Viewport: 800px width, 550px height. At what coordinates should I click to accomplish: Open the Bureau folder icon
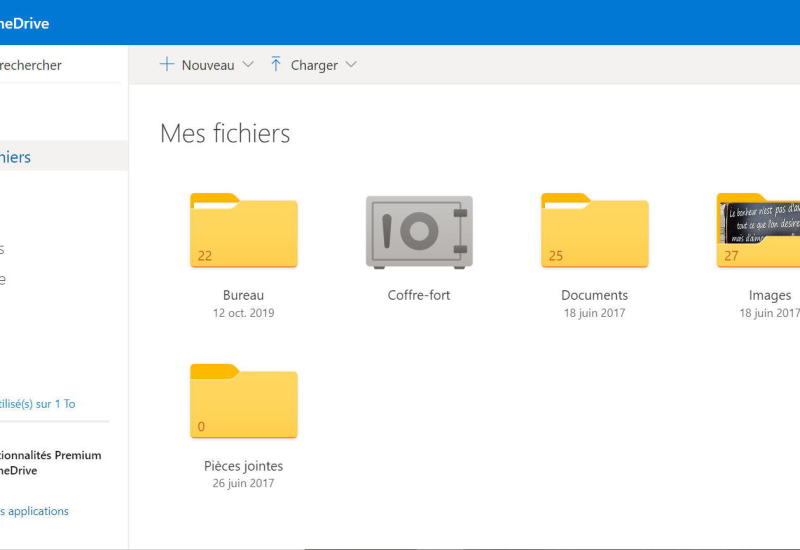[244, 231]
